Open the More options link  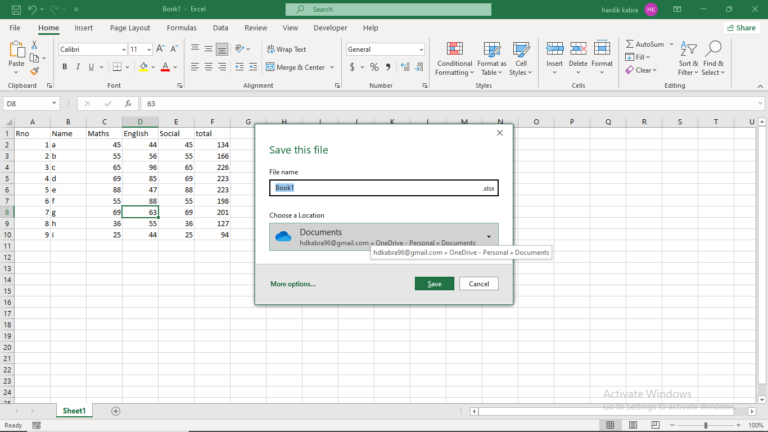pos(293,284)
